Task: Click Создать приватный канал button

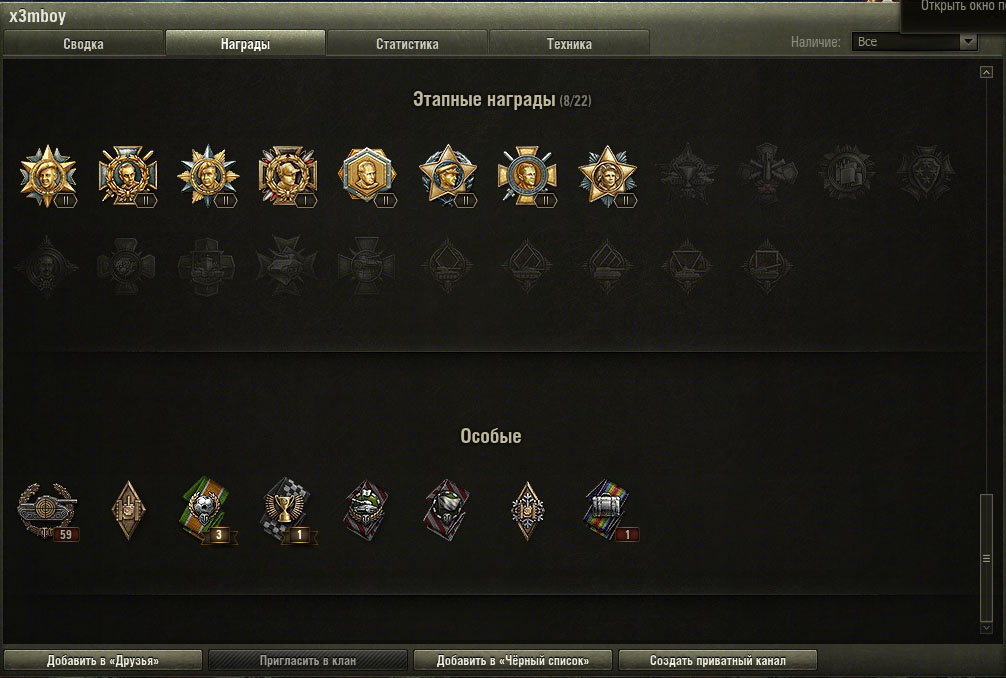Action: pyautogui.click(x=717, y=660)
